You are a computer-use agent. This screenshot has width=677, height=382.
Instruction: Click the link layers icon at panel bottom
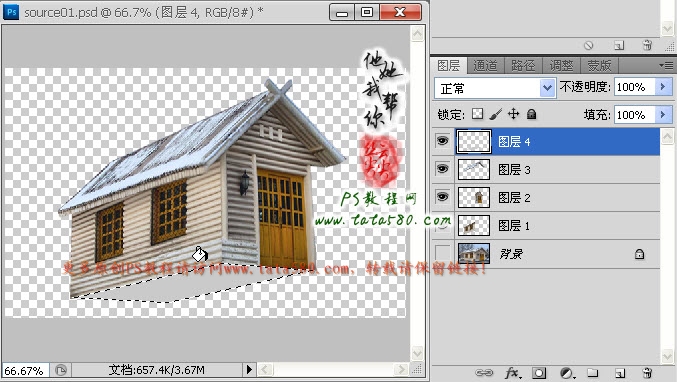coord(484,373)
